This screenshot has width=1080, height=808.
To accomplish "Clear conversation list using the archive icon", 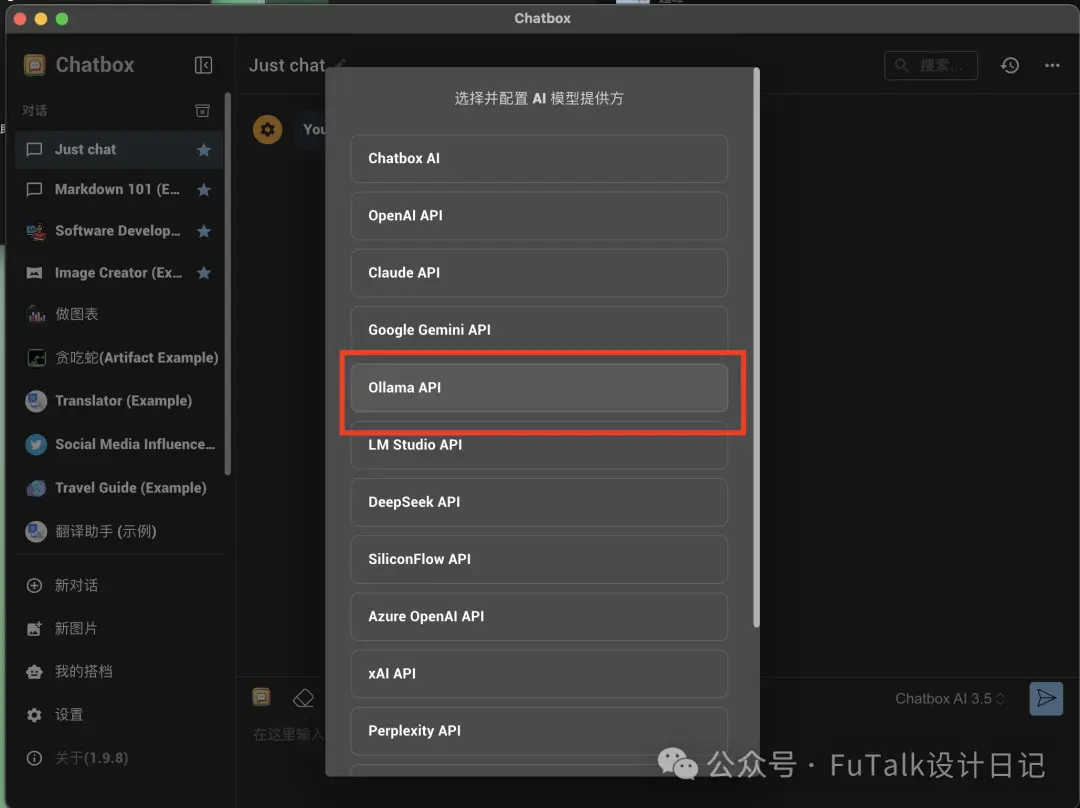I will tap(202, 111).
